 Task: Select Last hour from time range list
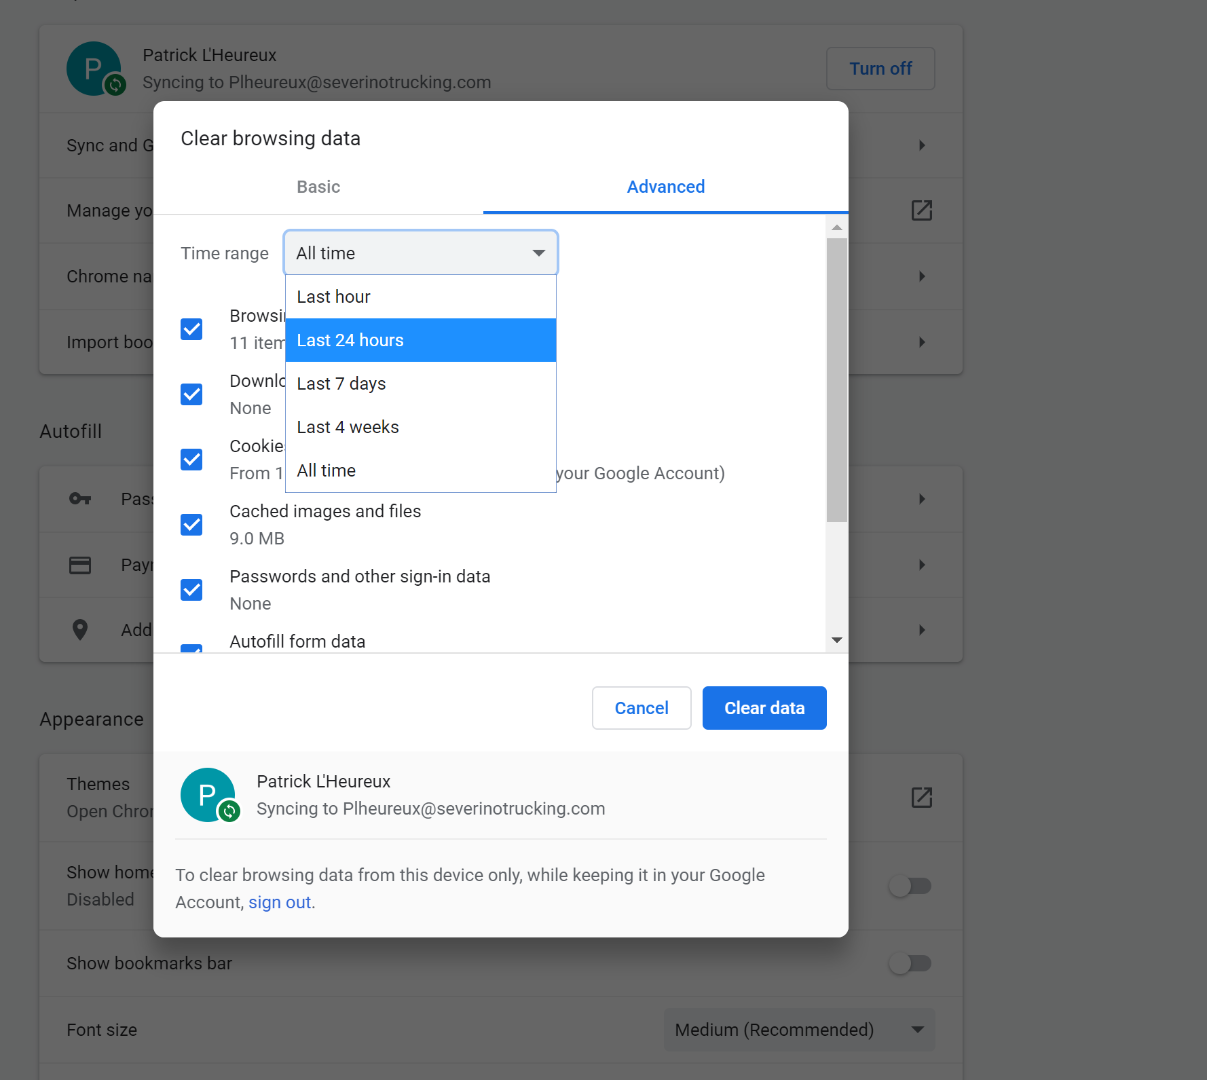(420, 297)
